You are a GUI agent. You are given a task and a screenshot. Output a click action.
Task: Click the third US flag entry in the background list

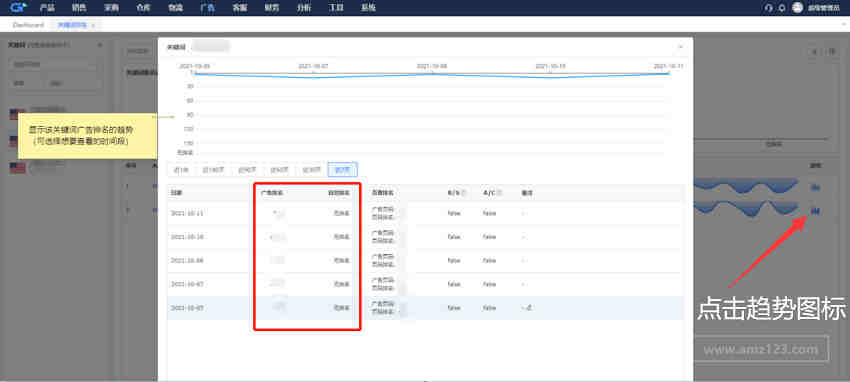pos(17,168)
